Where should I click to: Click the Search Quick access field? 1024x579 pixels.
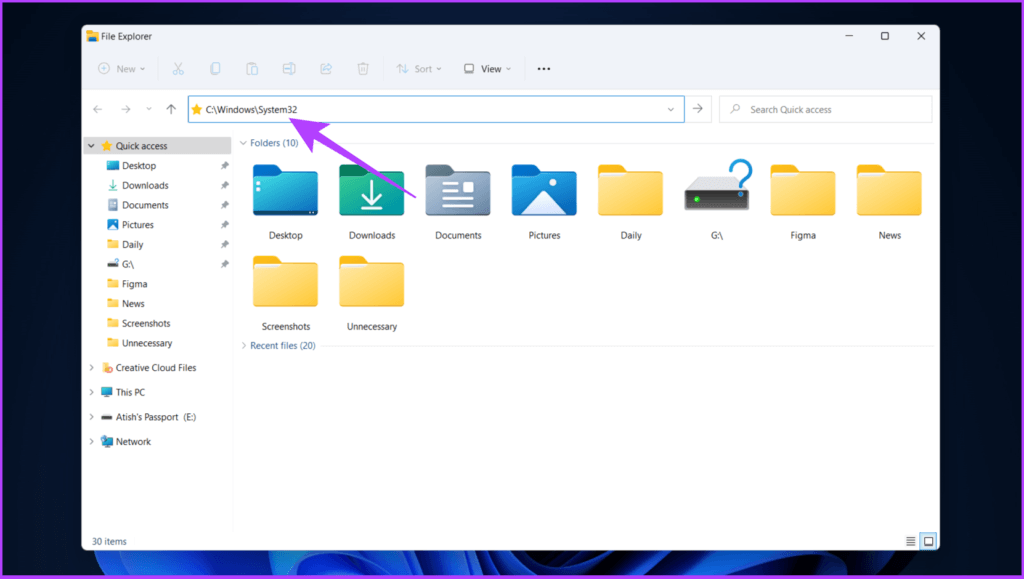coord(825,110)
